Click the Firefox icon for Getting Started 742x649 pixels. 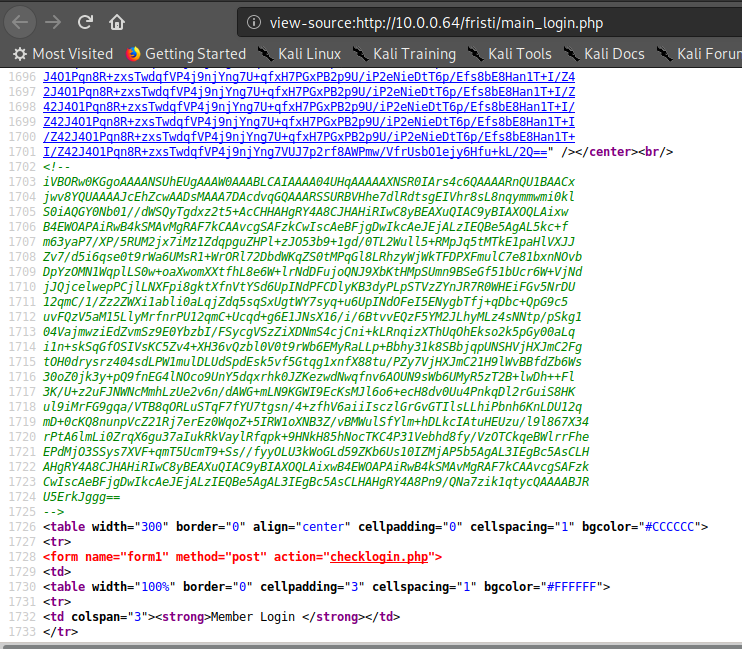click(x=135, y=54)
